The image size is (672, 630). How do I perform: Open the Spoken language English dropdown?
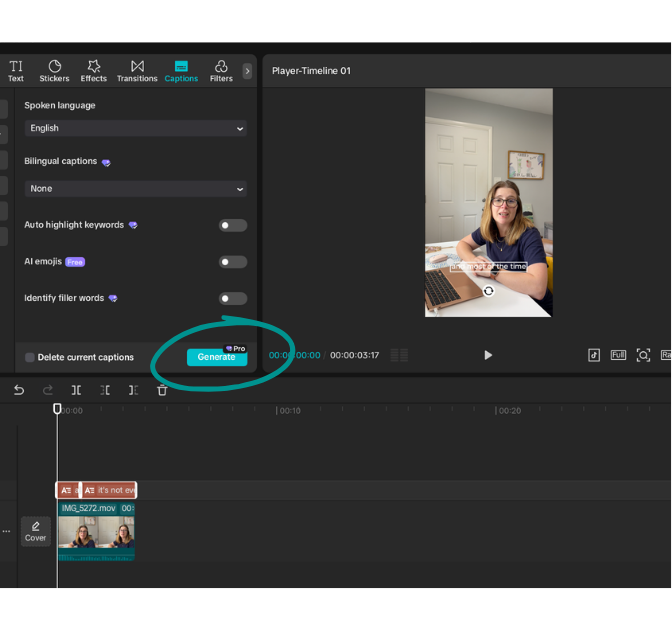(136, 128)
